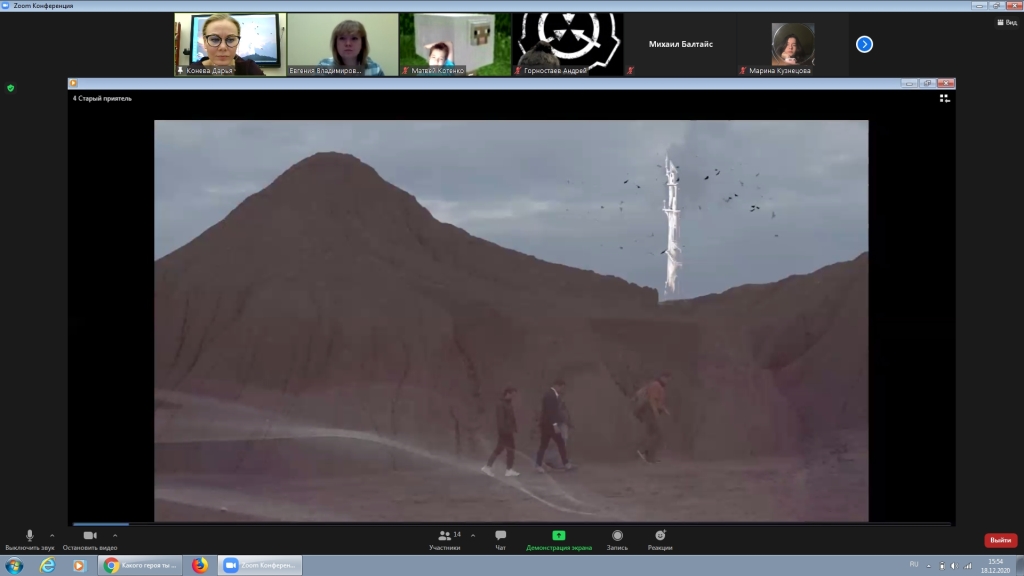Switch to Chrome 'Какого героя ты' taskbar window
This screenshot has height=576, width=1024.
click(x=140, y=566)
